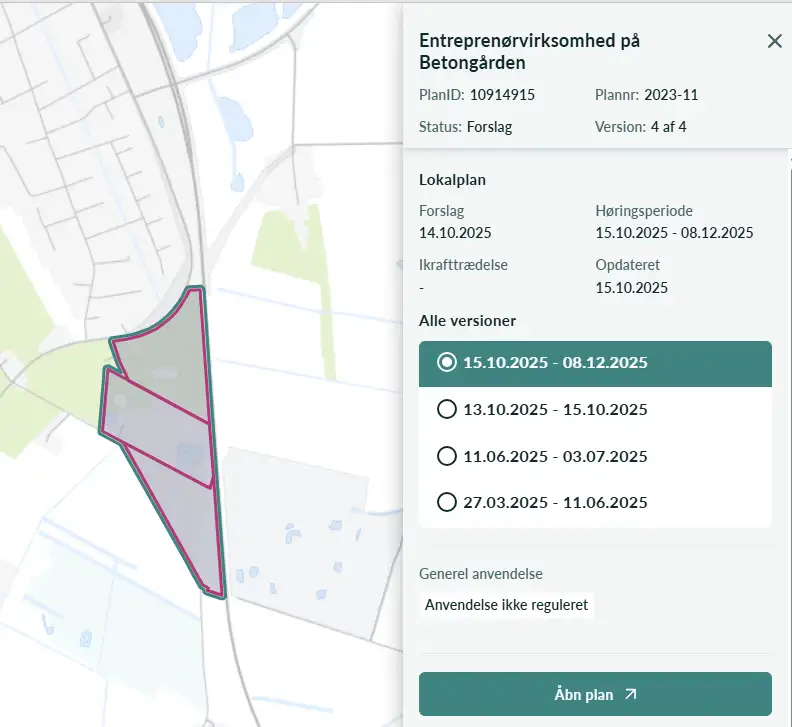Click the 'Version: 4 af 4' text

(x=640, y=127)
